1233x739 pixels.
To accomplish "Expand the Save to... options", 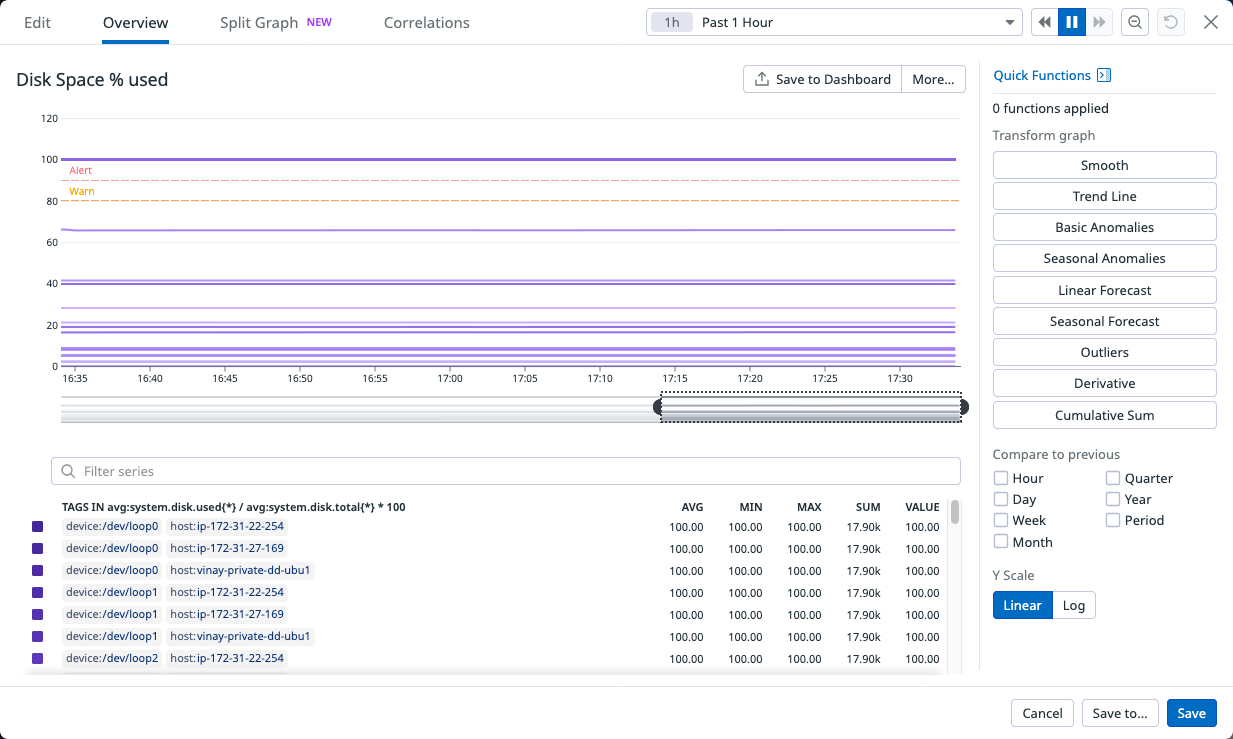I will click(x=1120, y=713).
